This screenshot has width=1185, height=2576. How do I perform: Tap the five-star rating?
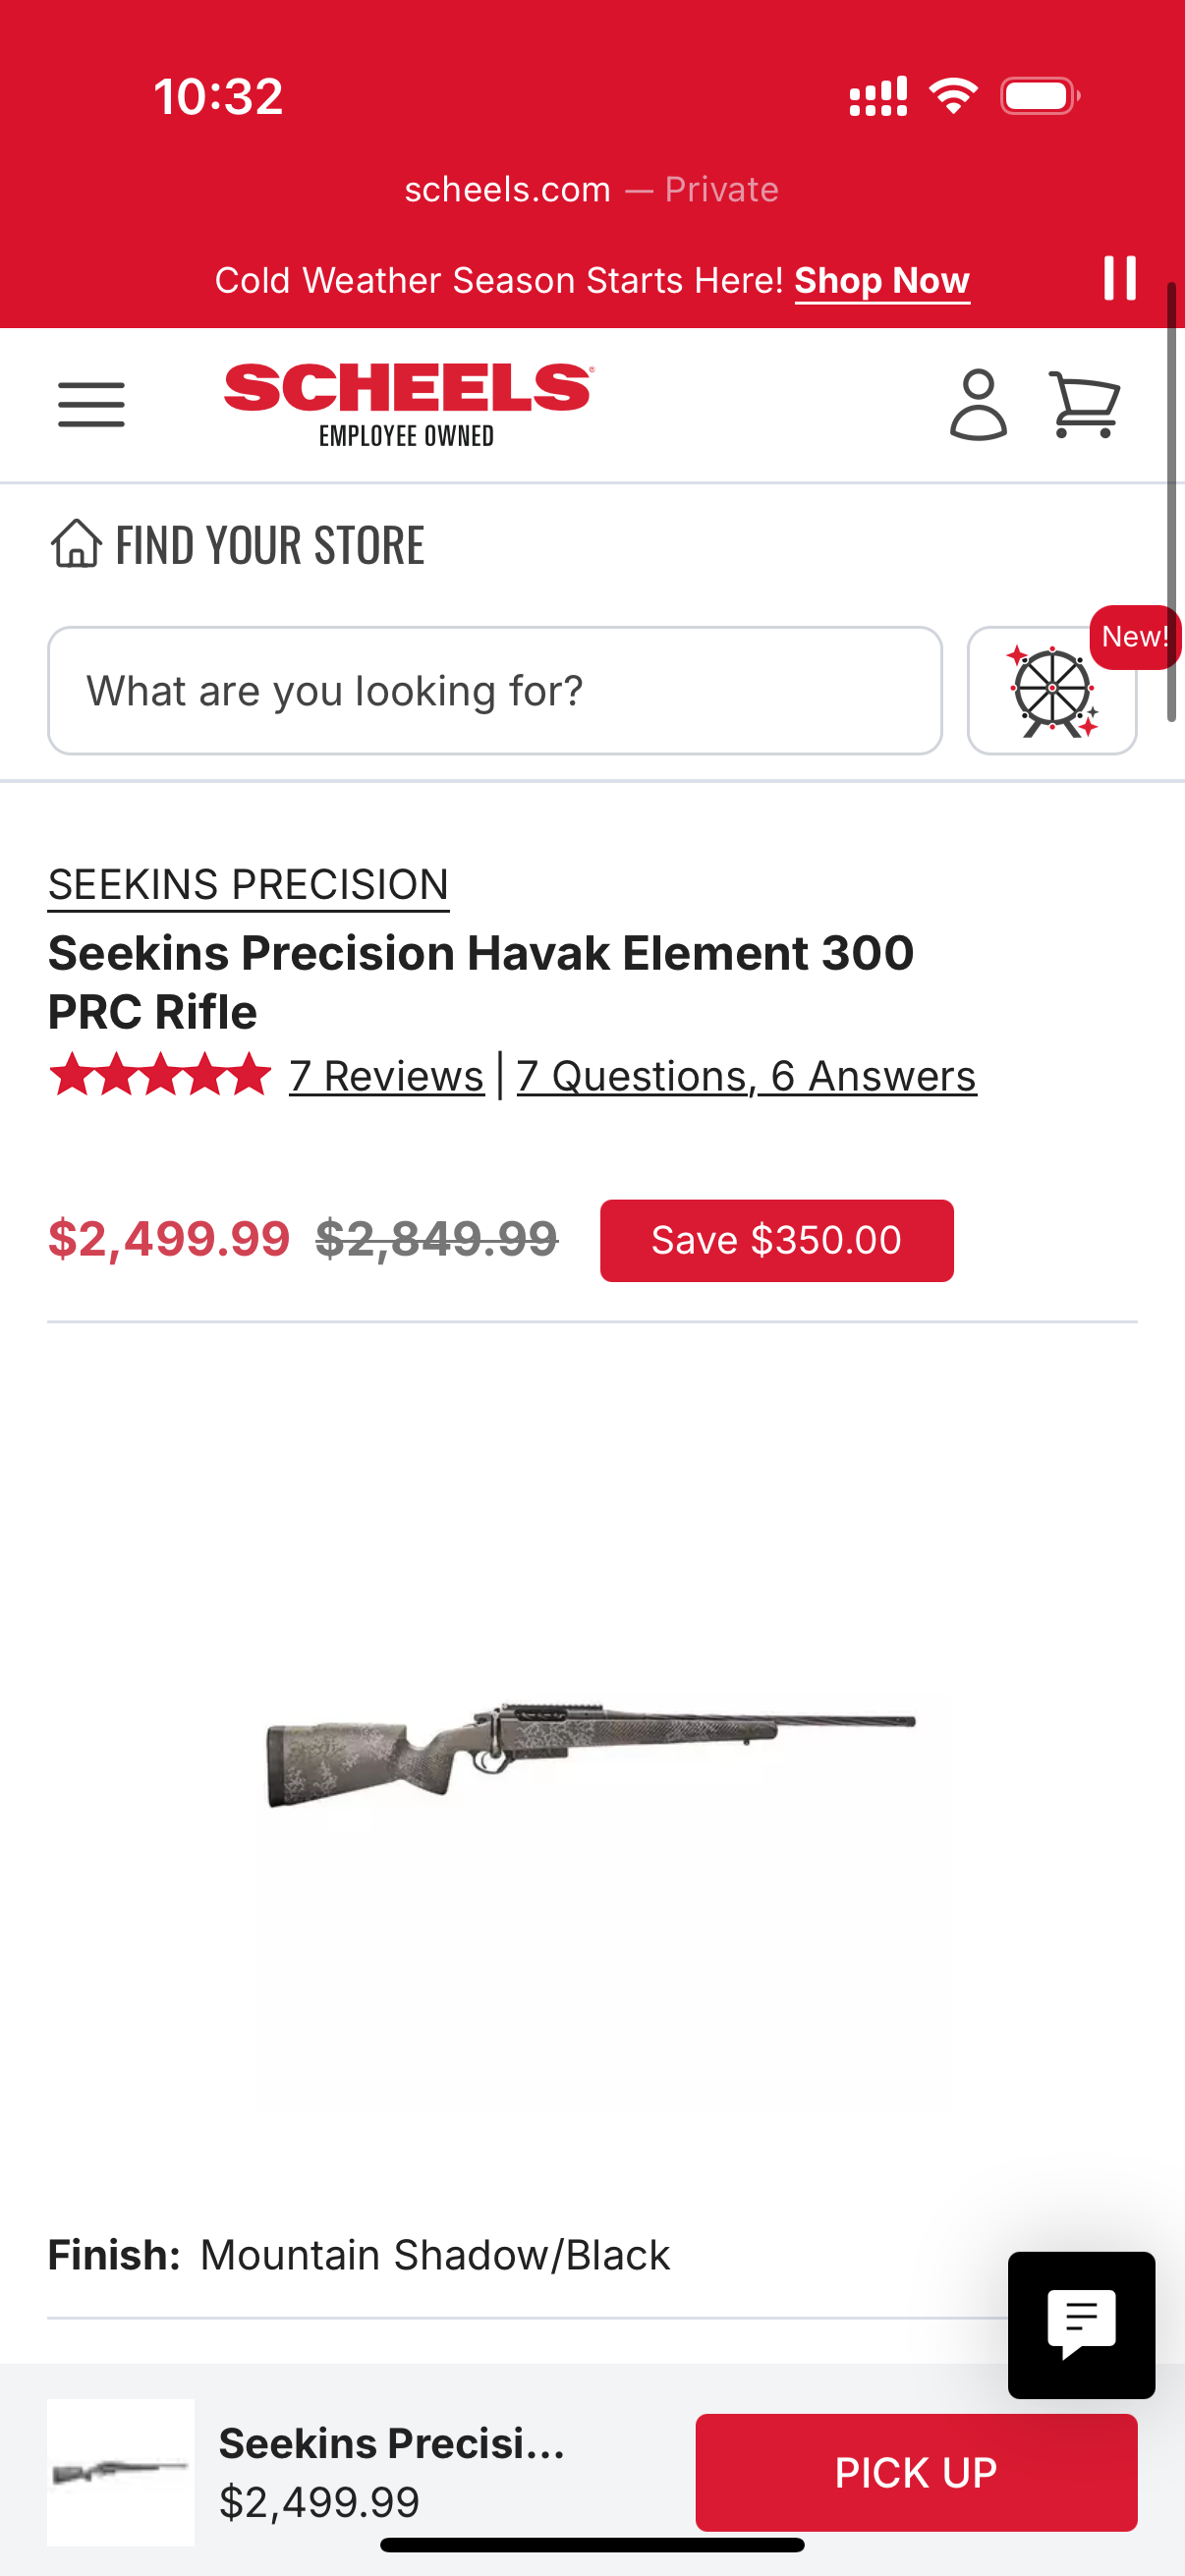160,1076
